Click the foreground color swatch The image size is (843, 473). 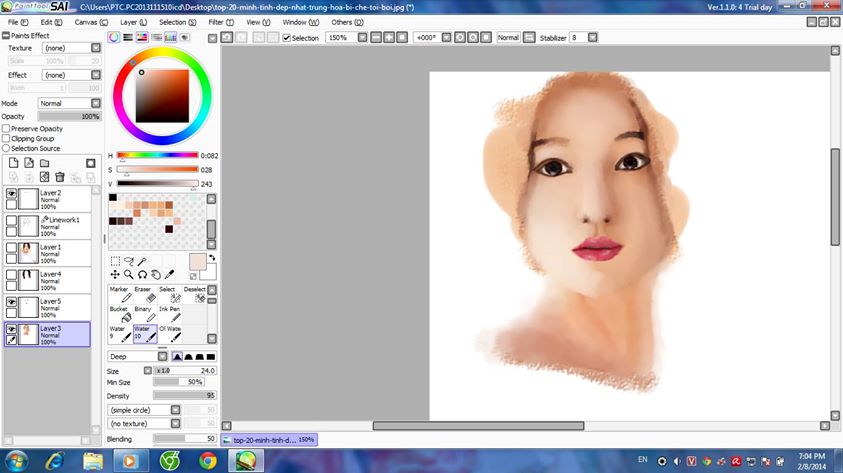tap(197, 262)
